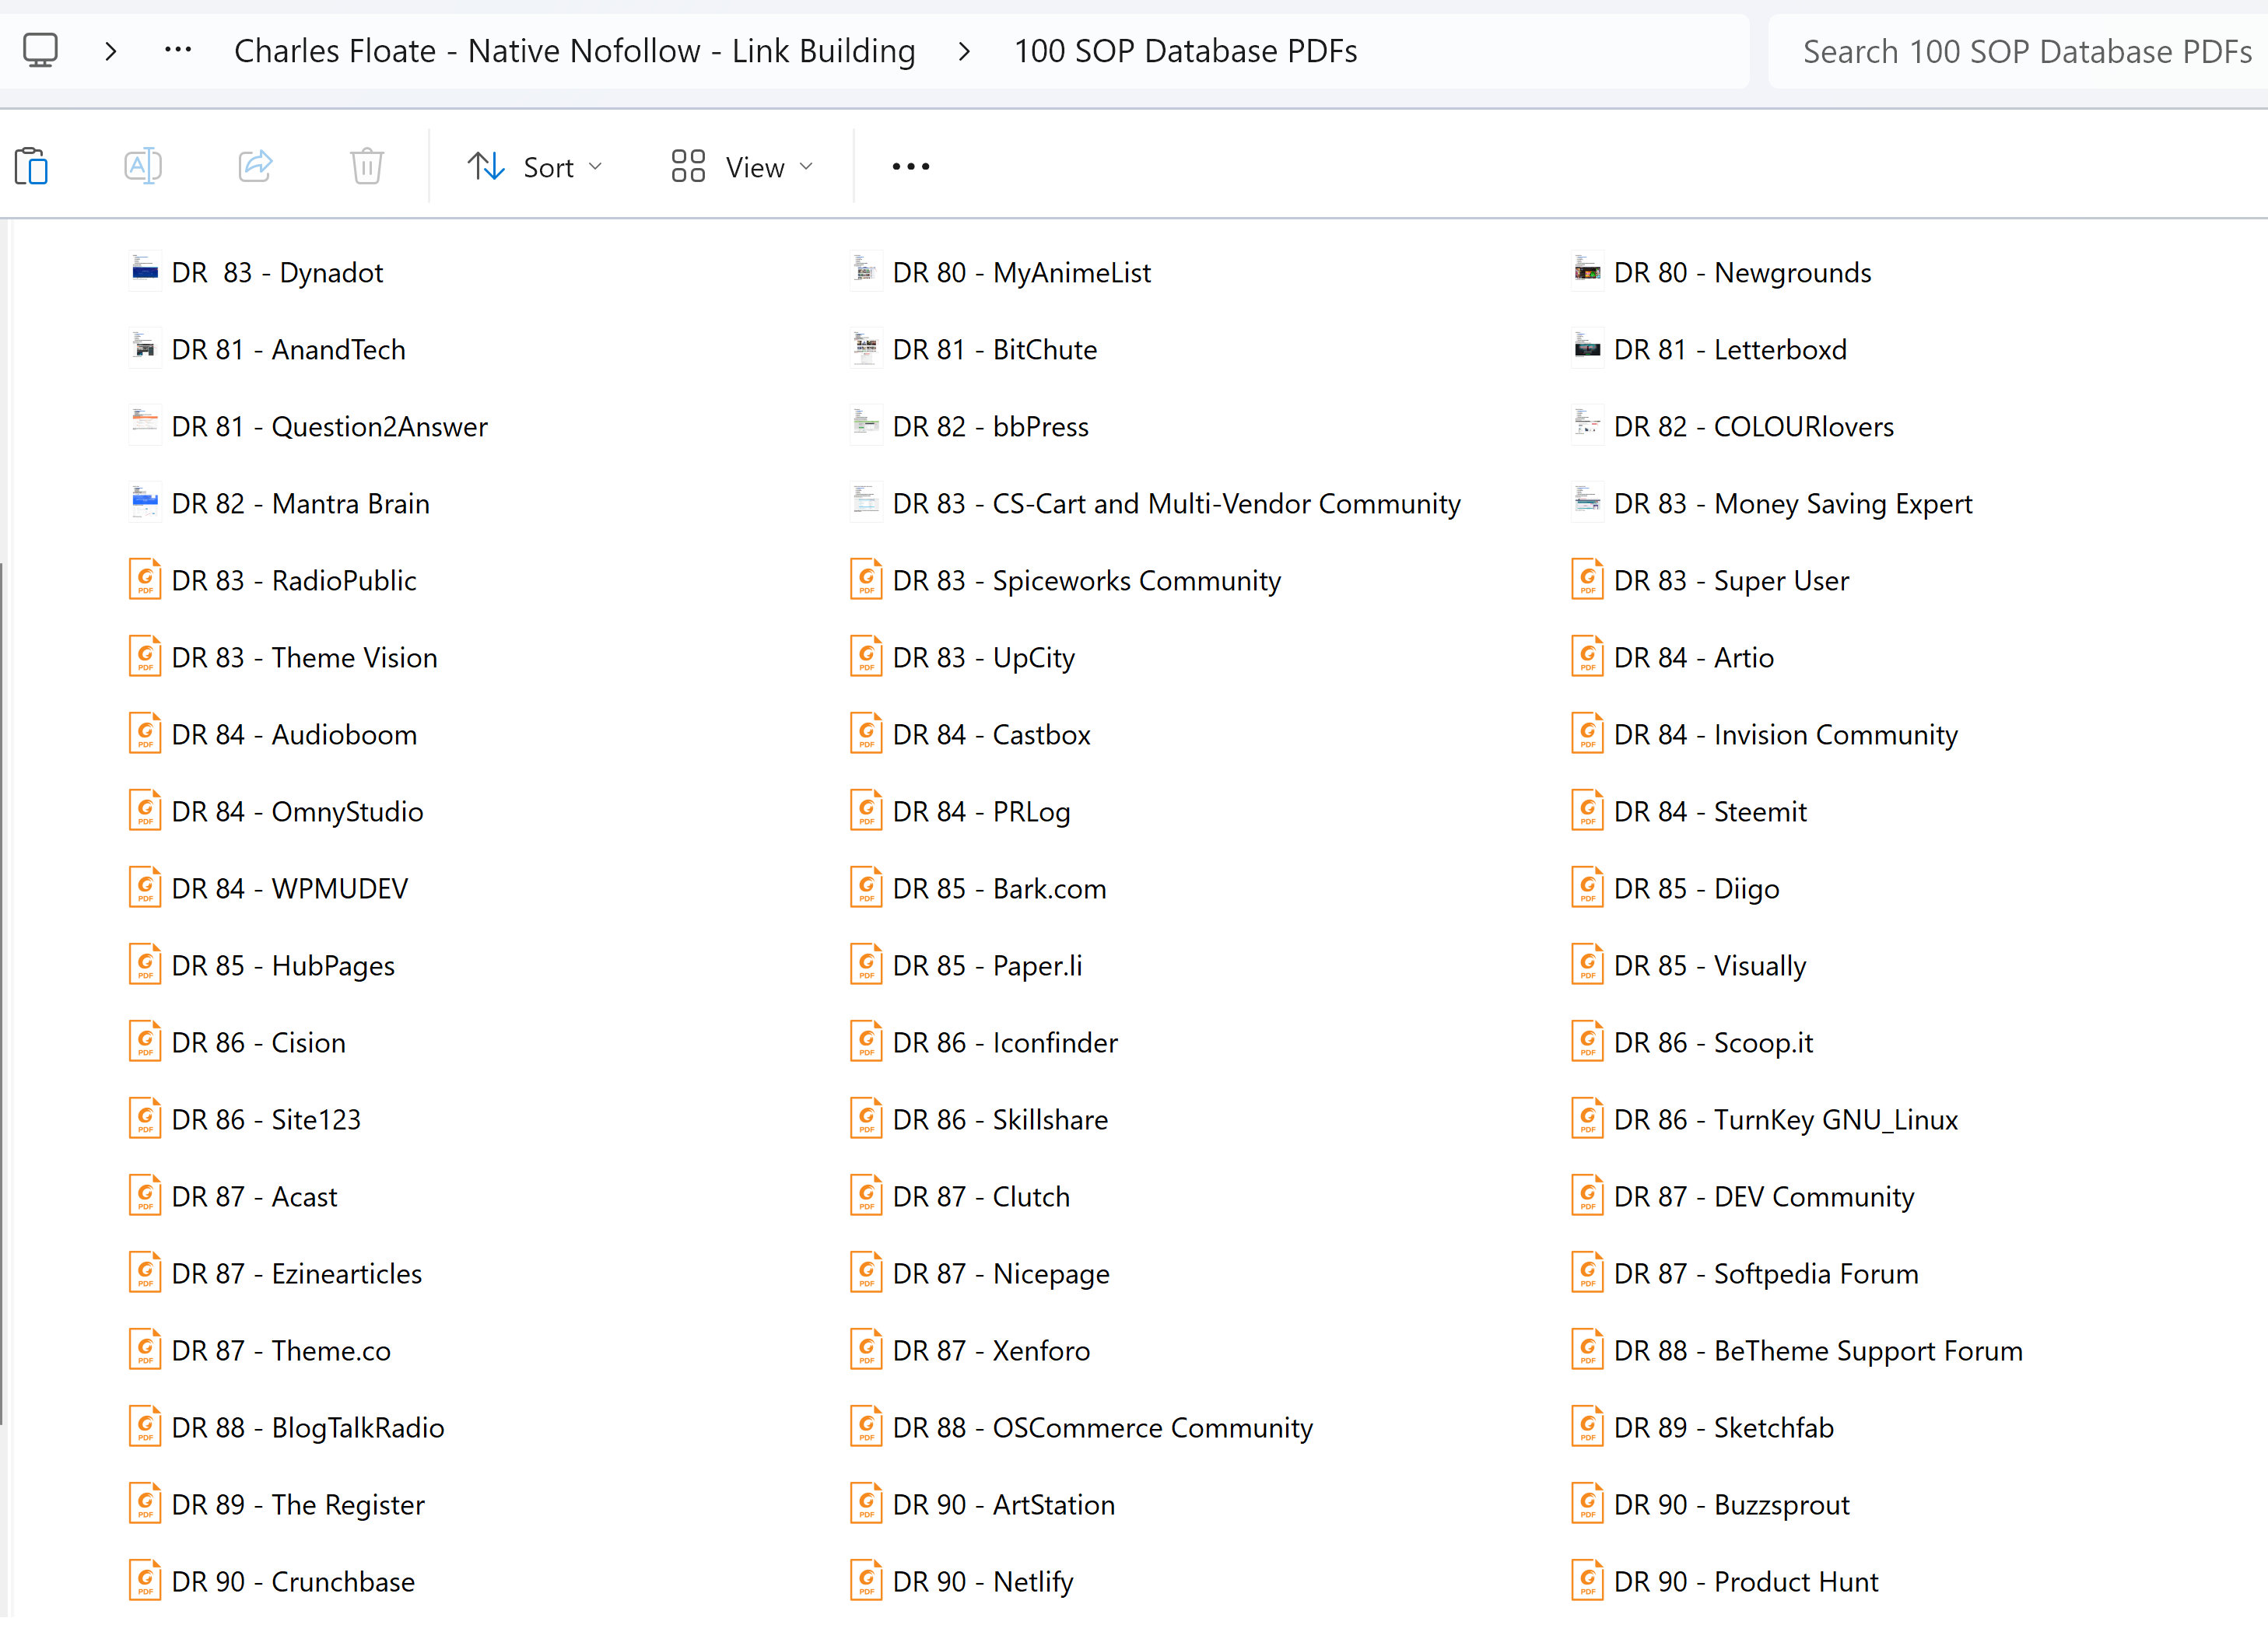Open the See more toolbar ellipsis

point(911,167)
